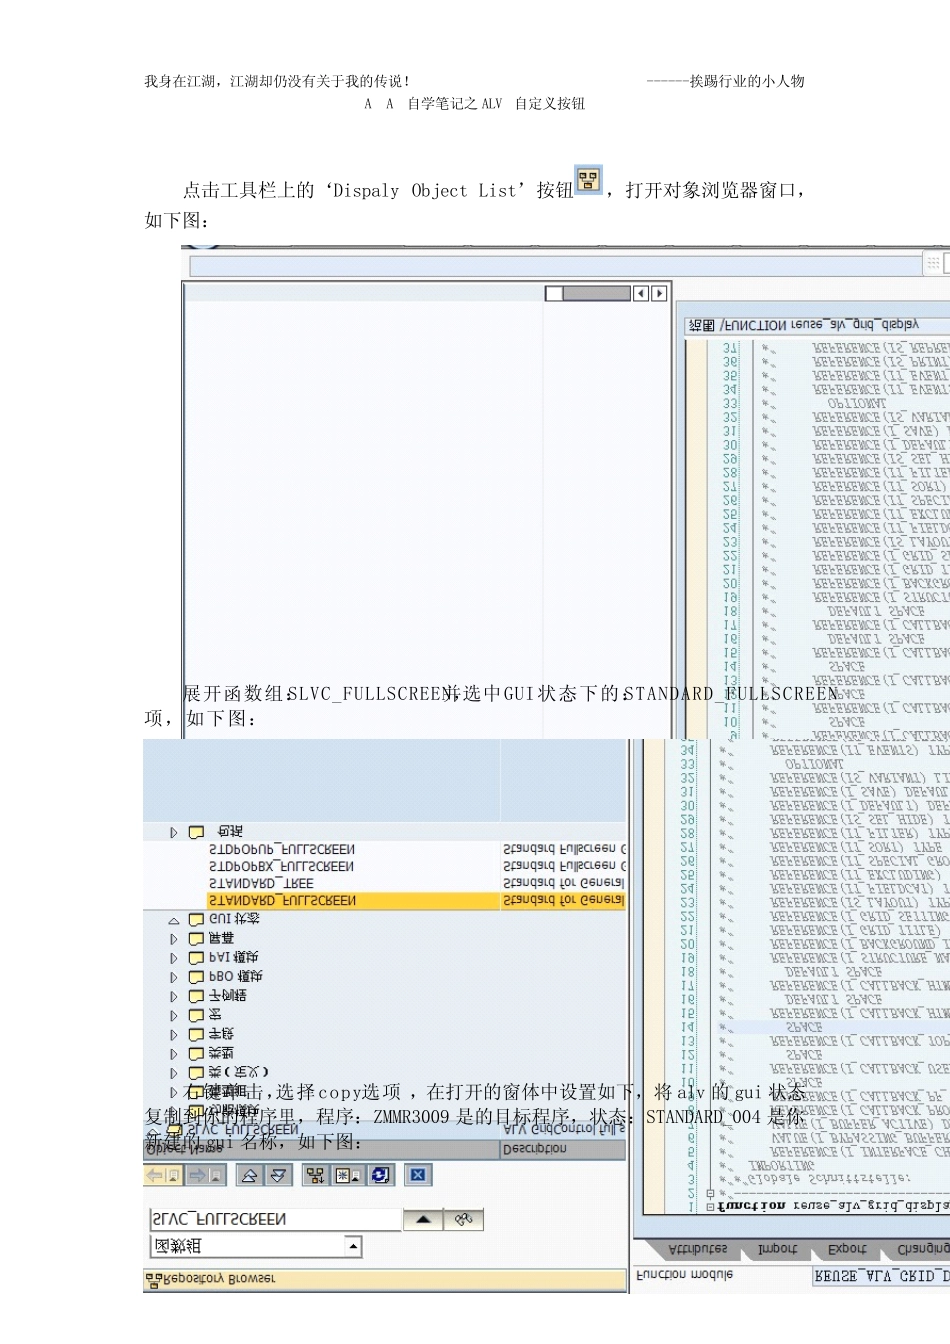Select the STANDARD_TREE status entry
Screen dimensions: 950x1344
click(261, 884)
